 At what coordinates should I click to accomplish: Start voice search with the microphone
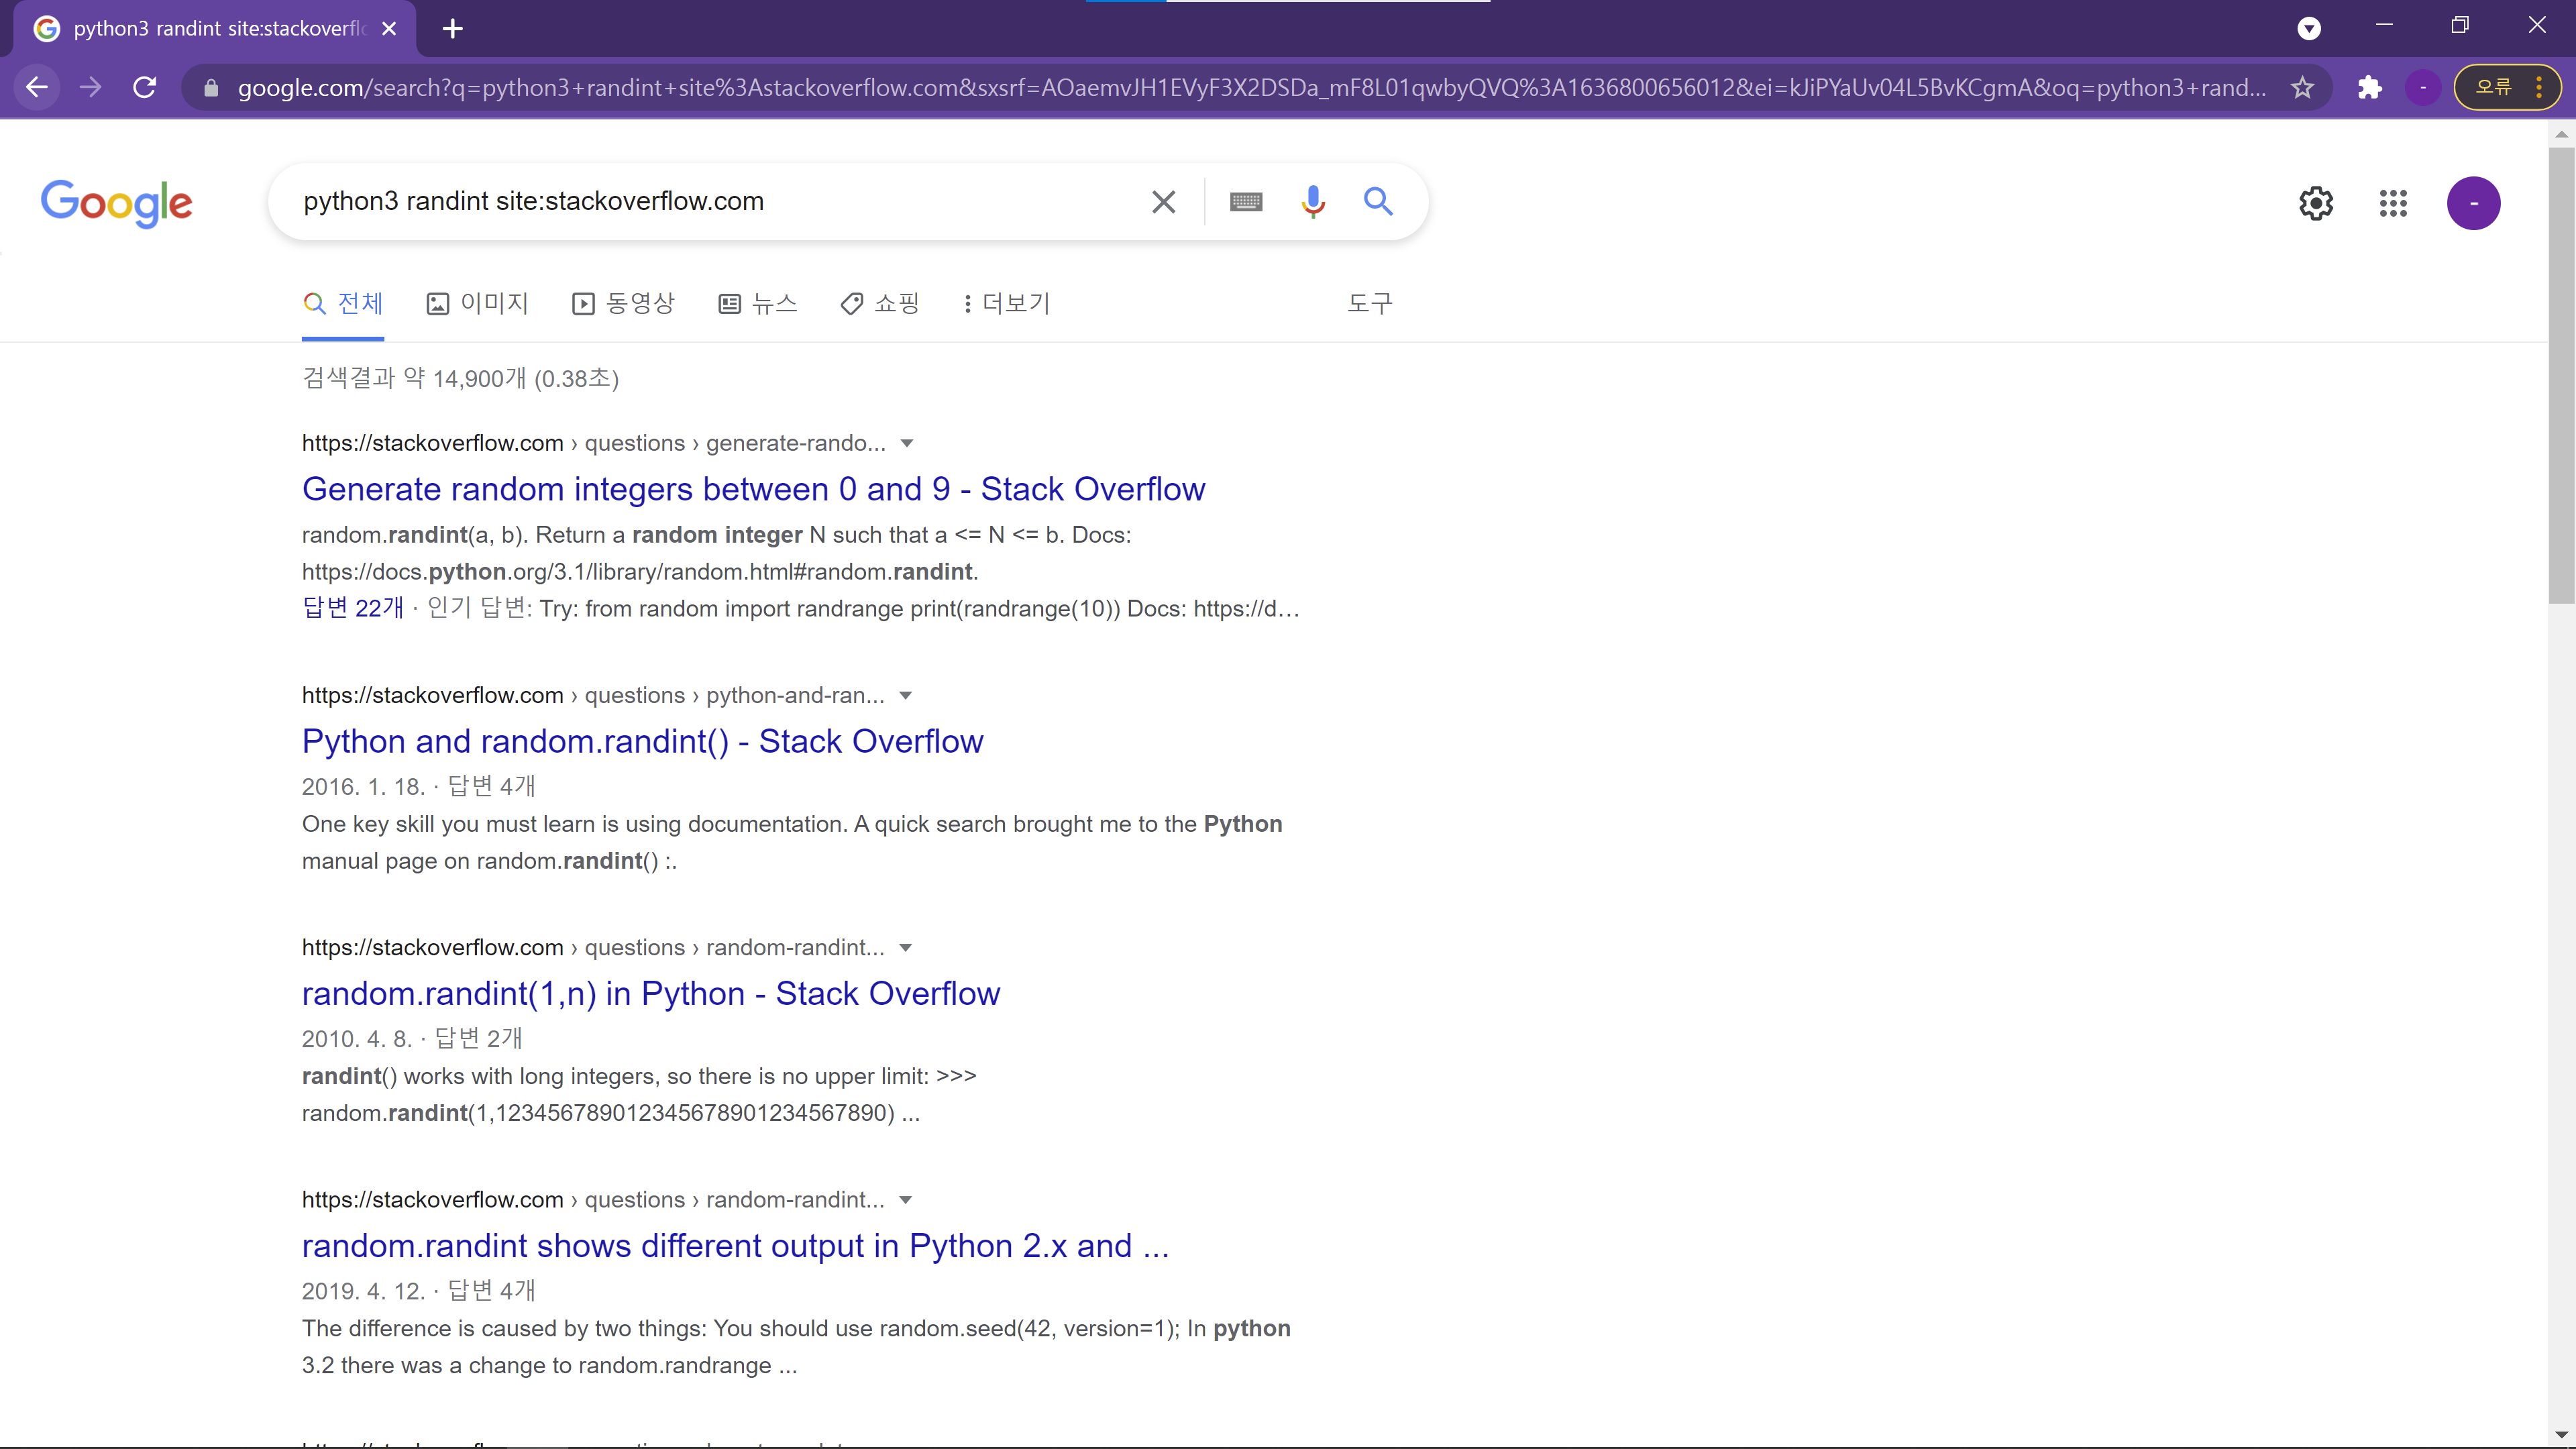point(1313,202)
